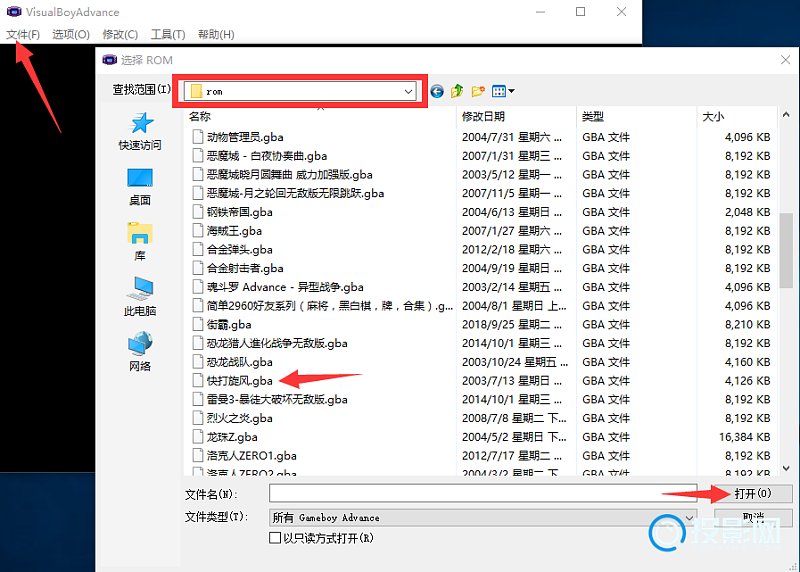Click the file icon of 龙珠Z.gba
Screen dimensions: 800x572
tap(198, 436)
